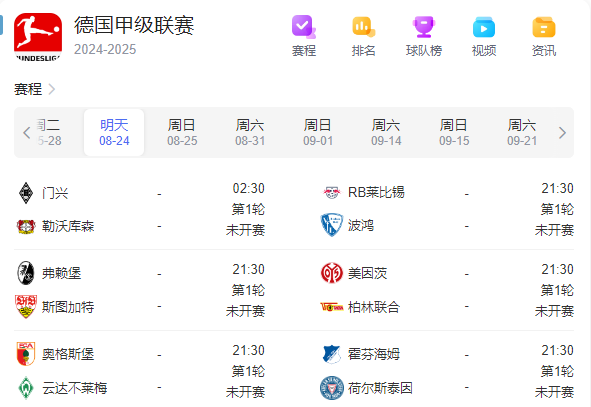Open the 德国甲级联赛 title link

(x=134, y=26)
